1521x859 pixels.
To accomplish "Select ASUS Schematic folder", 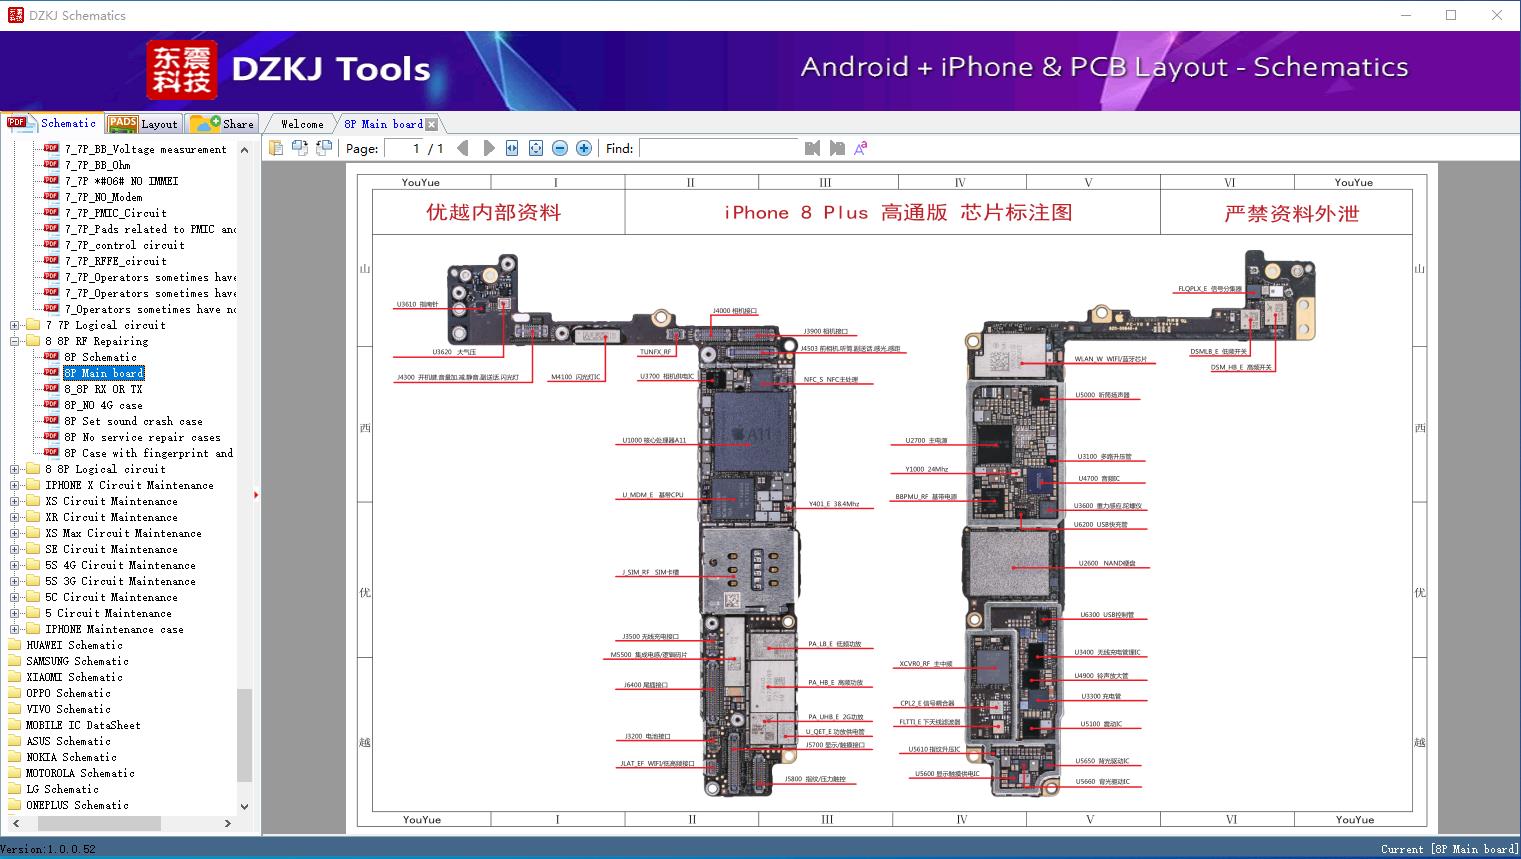I will (68, 741).
